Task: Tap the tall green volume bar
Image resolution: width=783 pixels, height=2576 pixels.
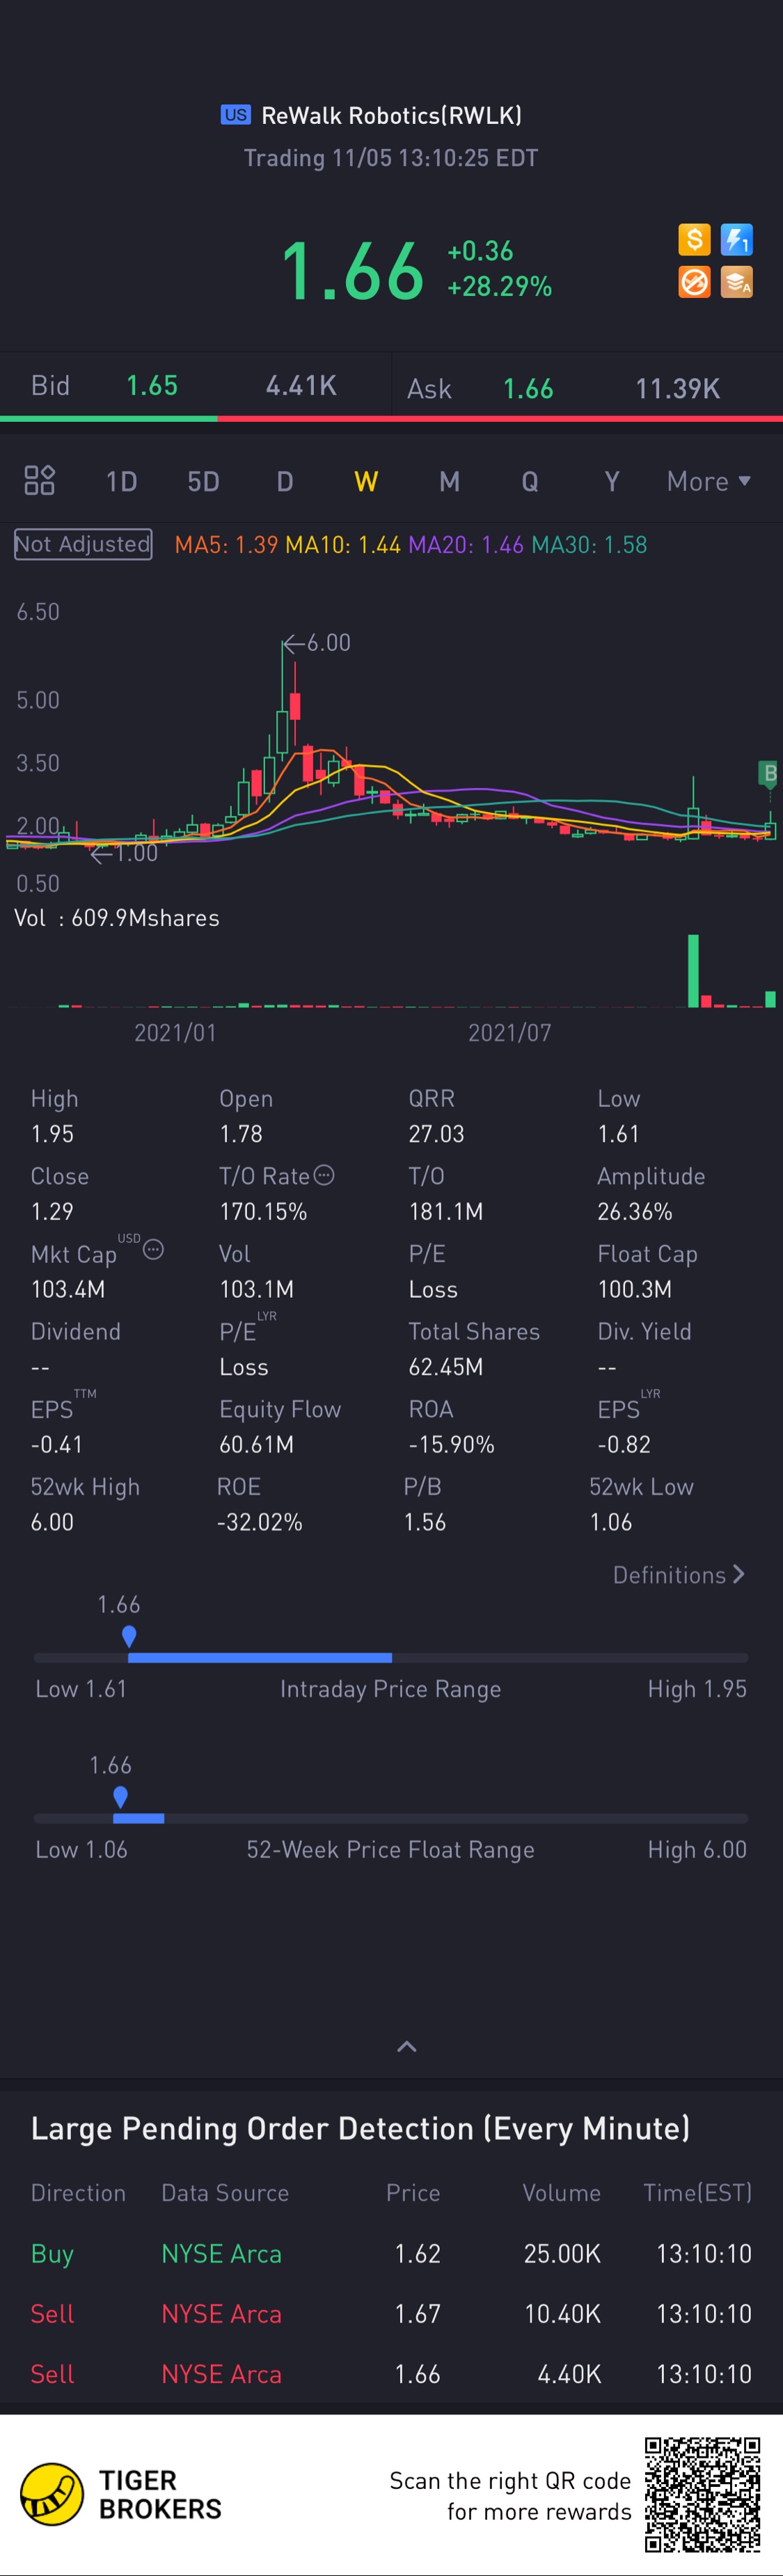Action: click(693, 970)
